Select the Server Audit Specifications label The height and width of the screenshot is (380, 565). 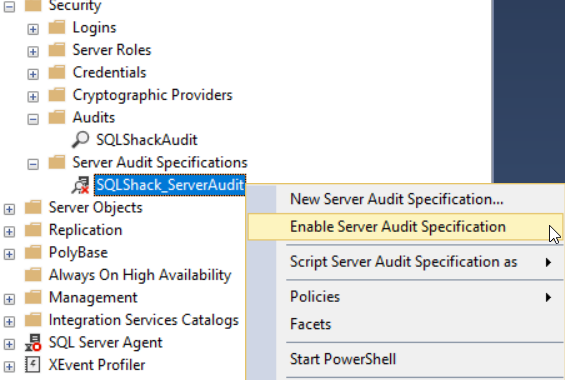click(x=160, y=163)
